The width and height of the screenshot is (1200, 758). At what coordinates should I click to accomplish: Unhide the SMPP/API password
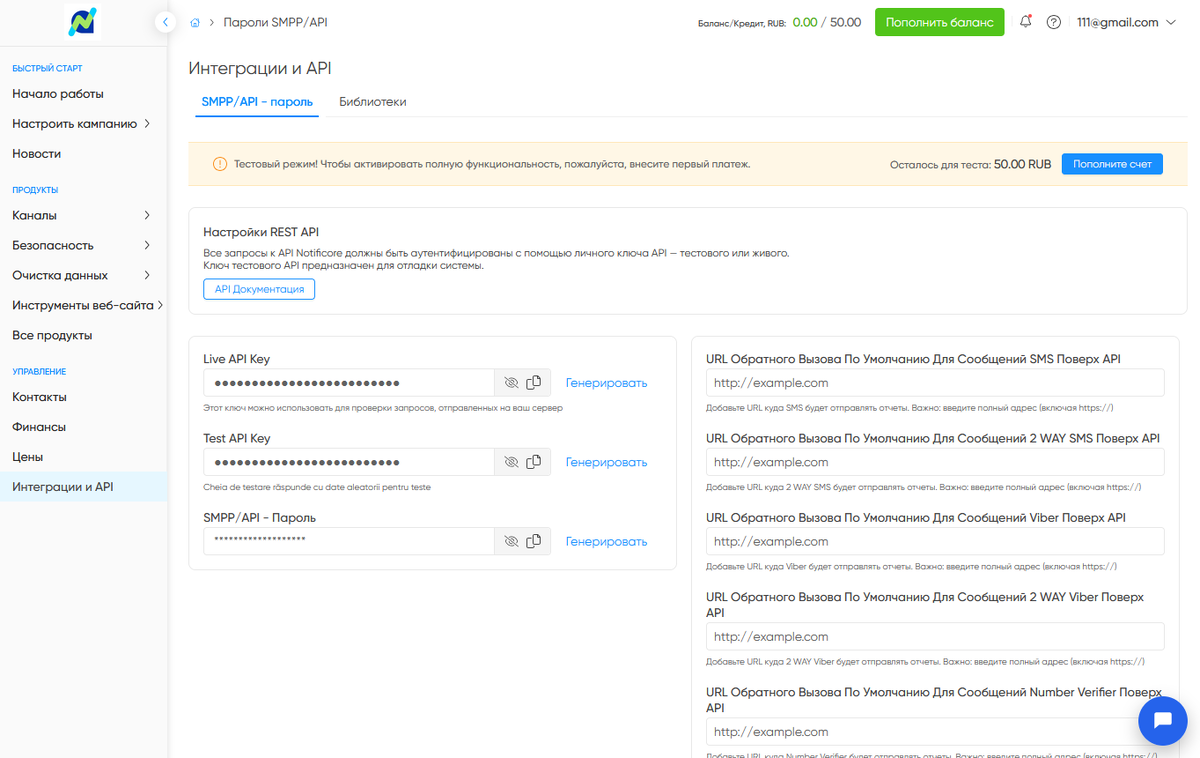pyautogui.click(x=511, y=541)
